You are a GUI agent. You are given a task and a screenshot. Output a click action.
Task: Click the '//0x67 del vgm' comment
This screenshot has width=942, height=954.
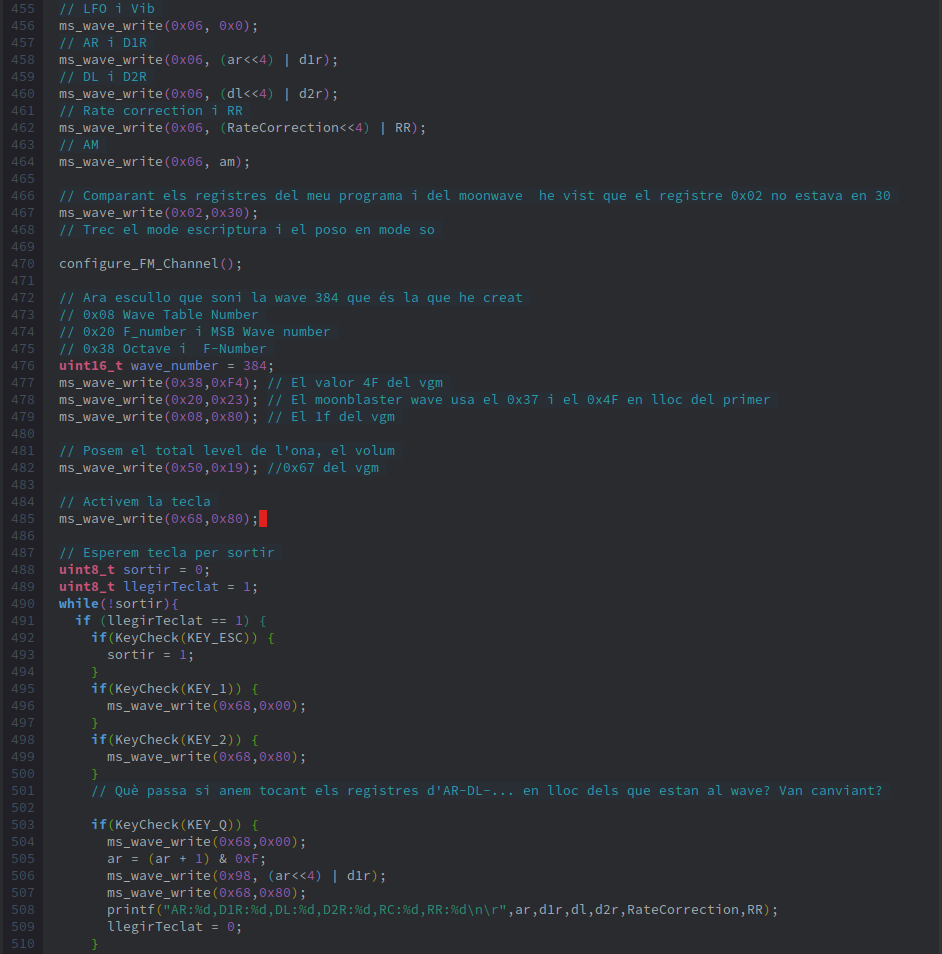tap(323, 468)
